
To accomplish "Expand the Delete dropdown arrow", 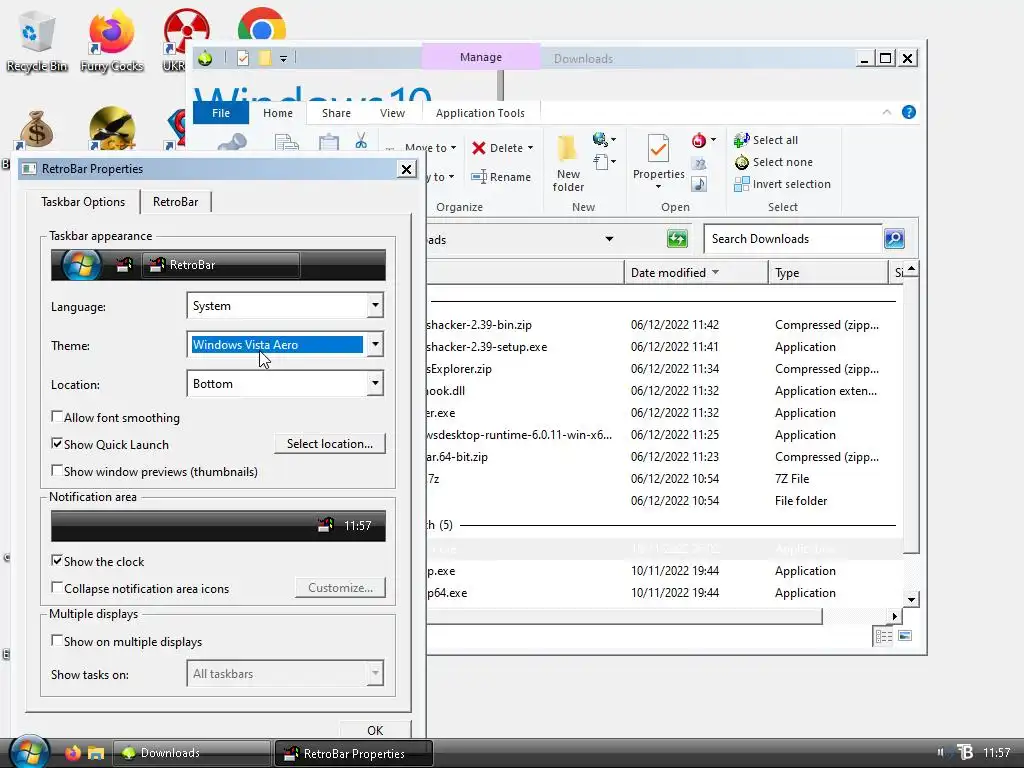I will (530, 148).
